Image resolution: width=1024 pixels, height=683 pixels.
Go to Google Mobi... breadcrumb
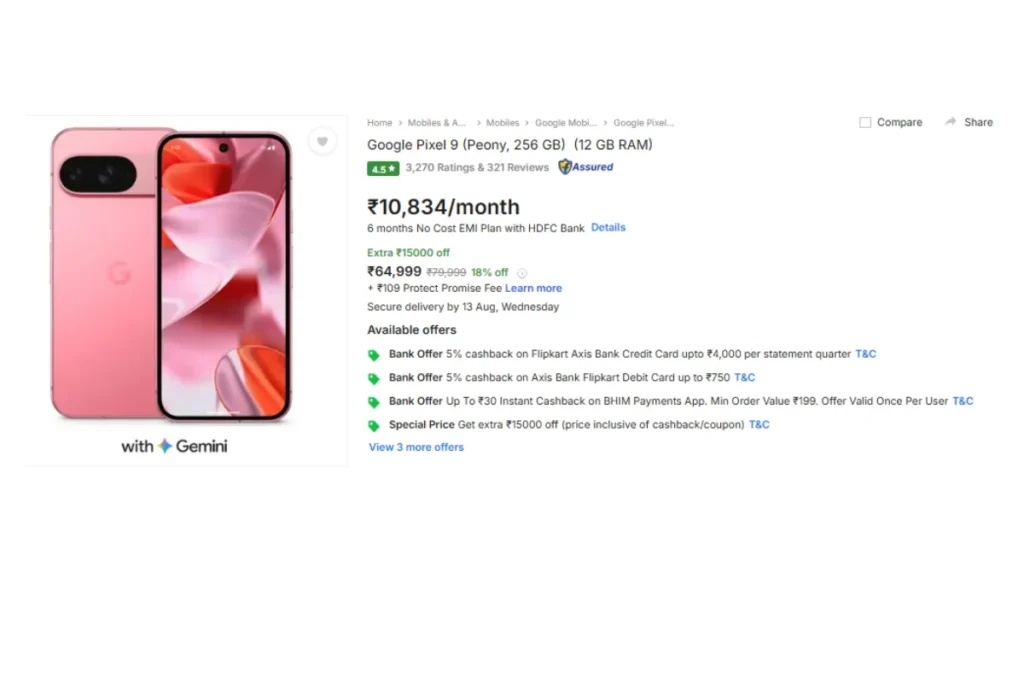566,123
